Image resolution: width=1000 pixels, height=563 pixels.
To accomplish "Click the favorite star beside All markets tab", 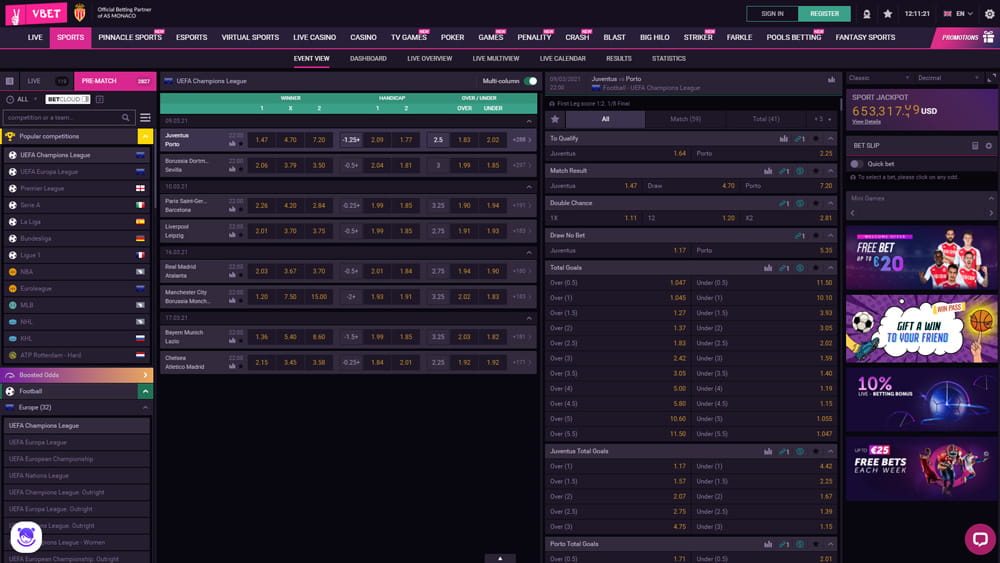I will pos(555,119).
